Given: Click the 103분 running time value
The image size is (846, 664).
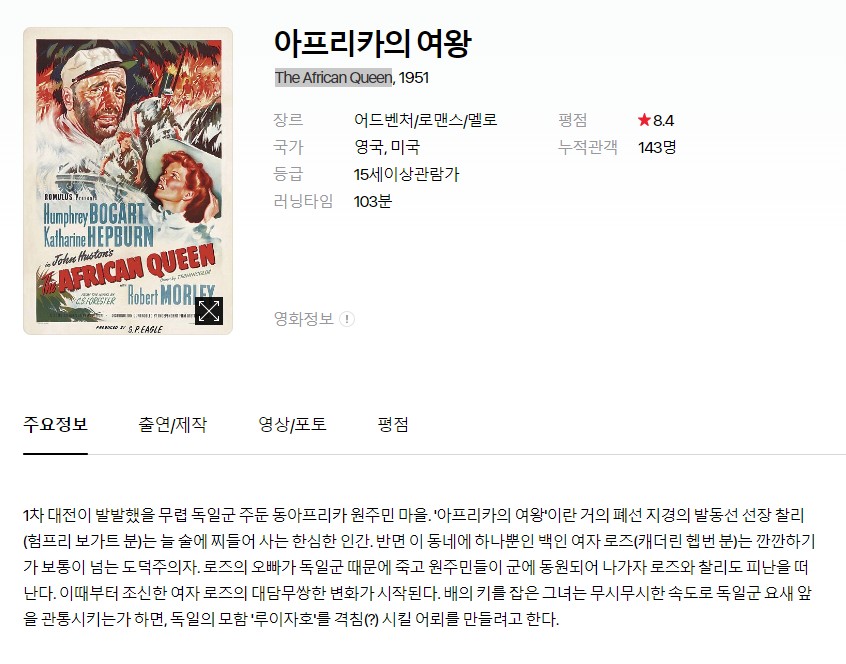Looking at the screenshot, I should [372, 201].
